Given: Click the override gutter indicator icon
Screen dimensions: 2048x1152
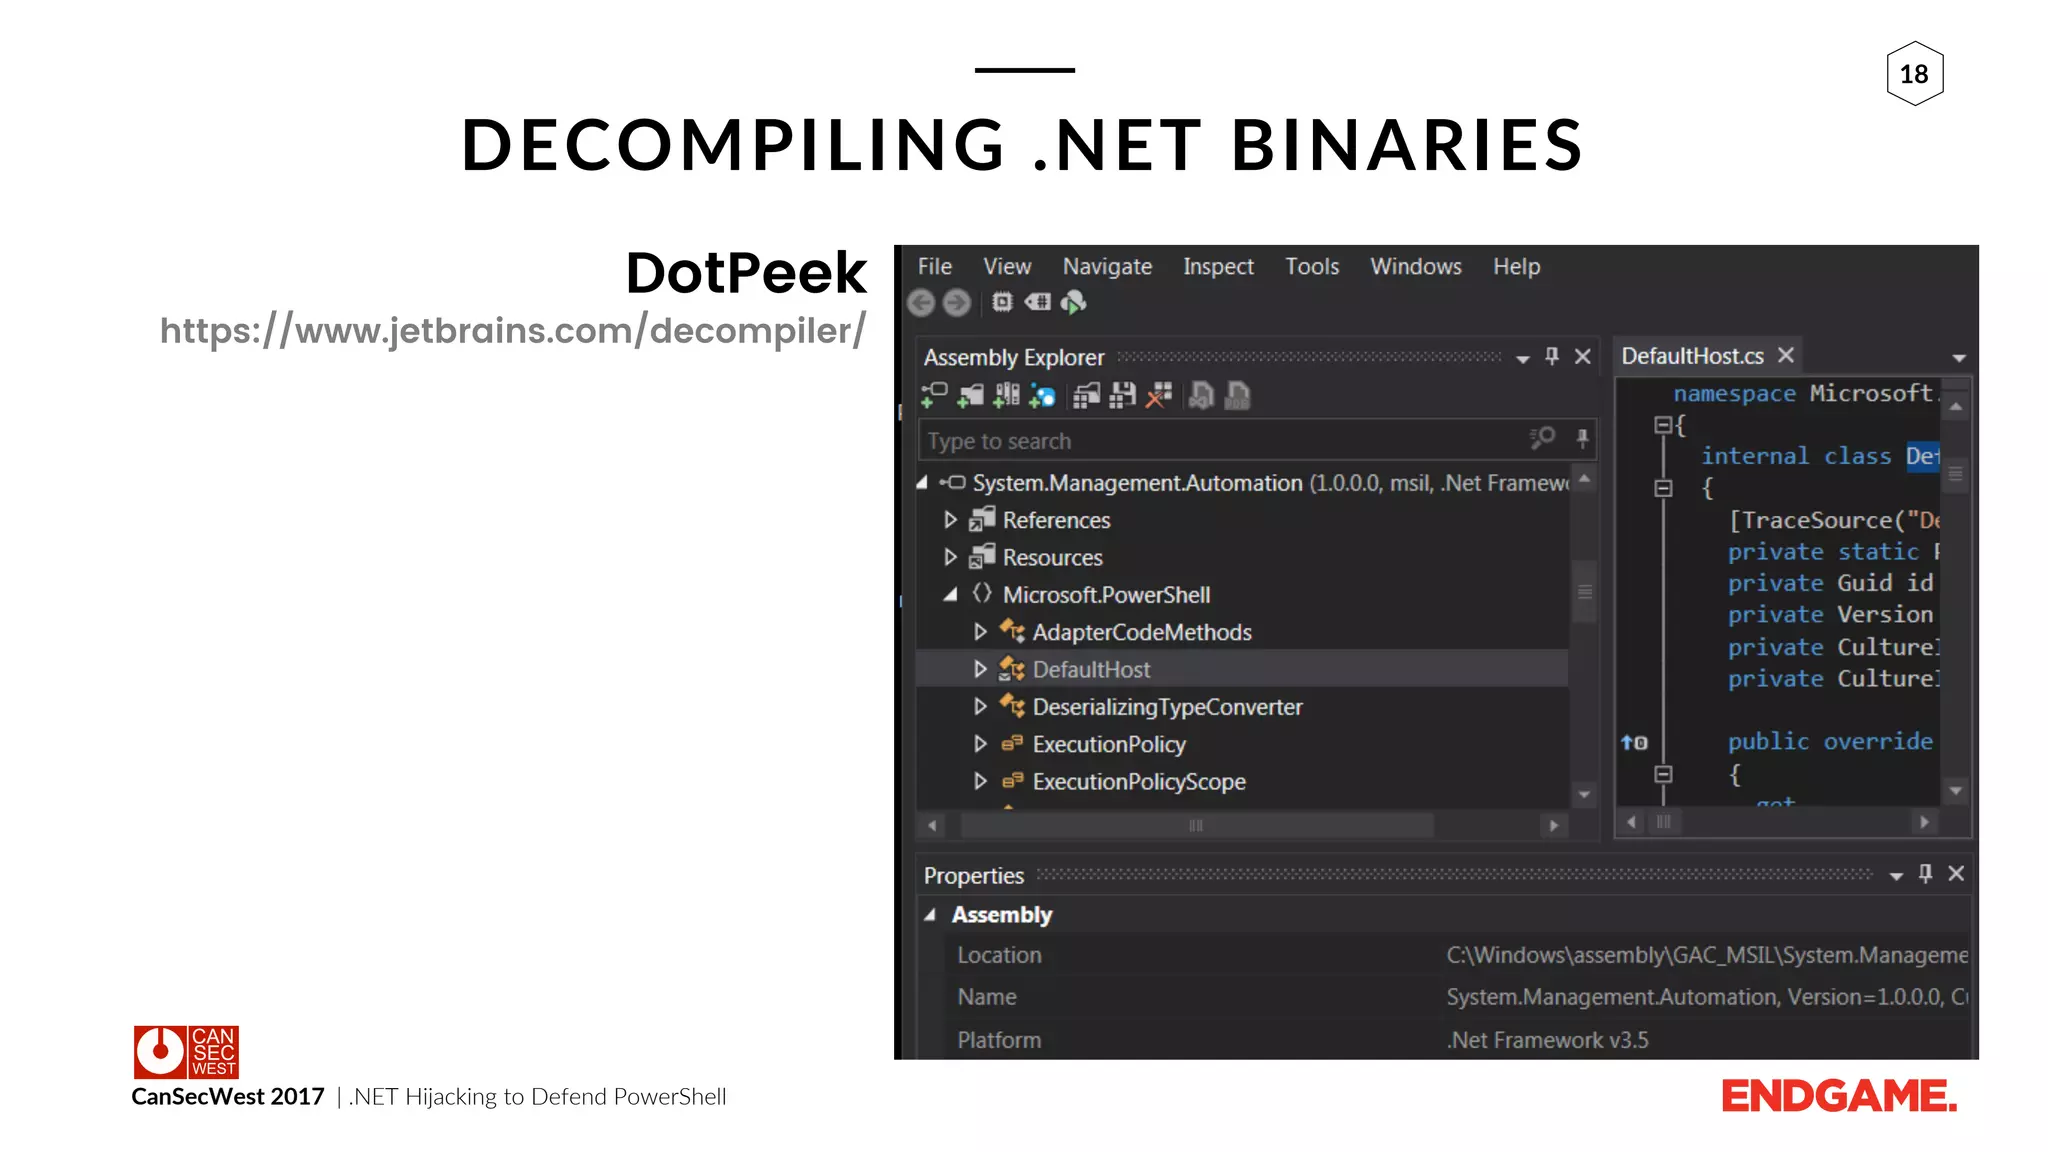Looking at the screenshot, I should tap(1634, 742).
